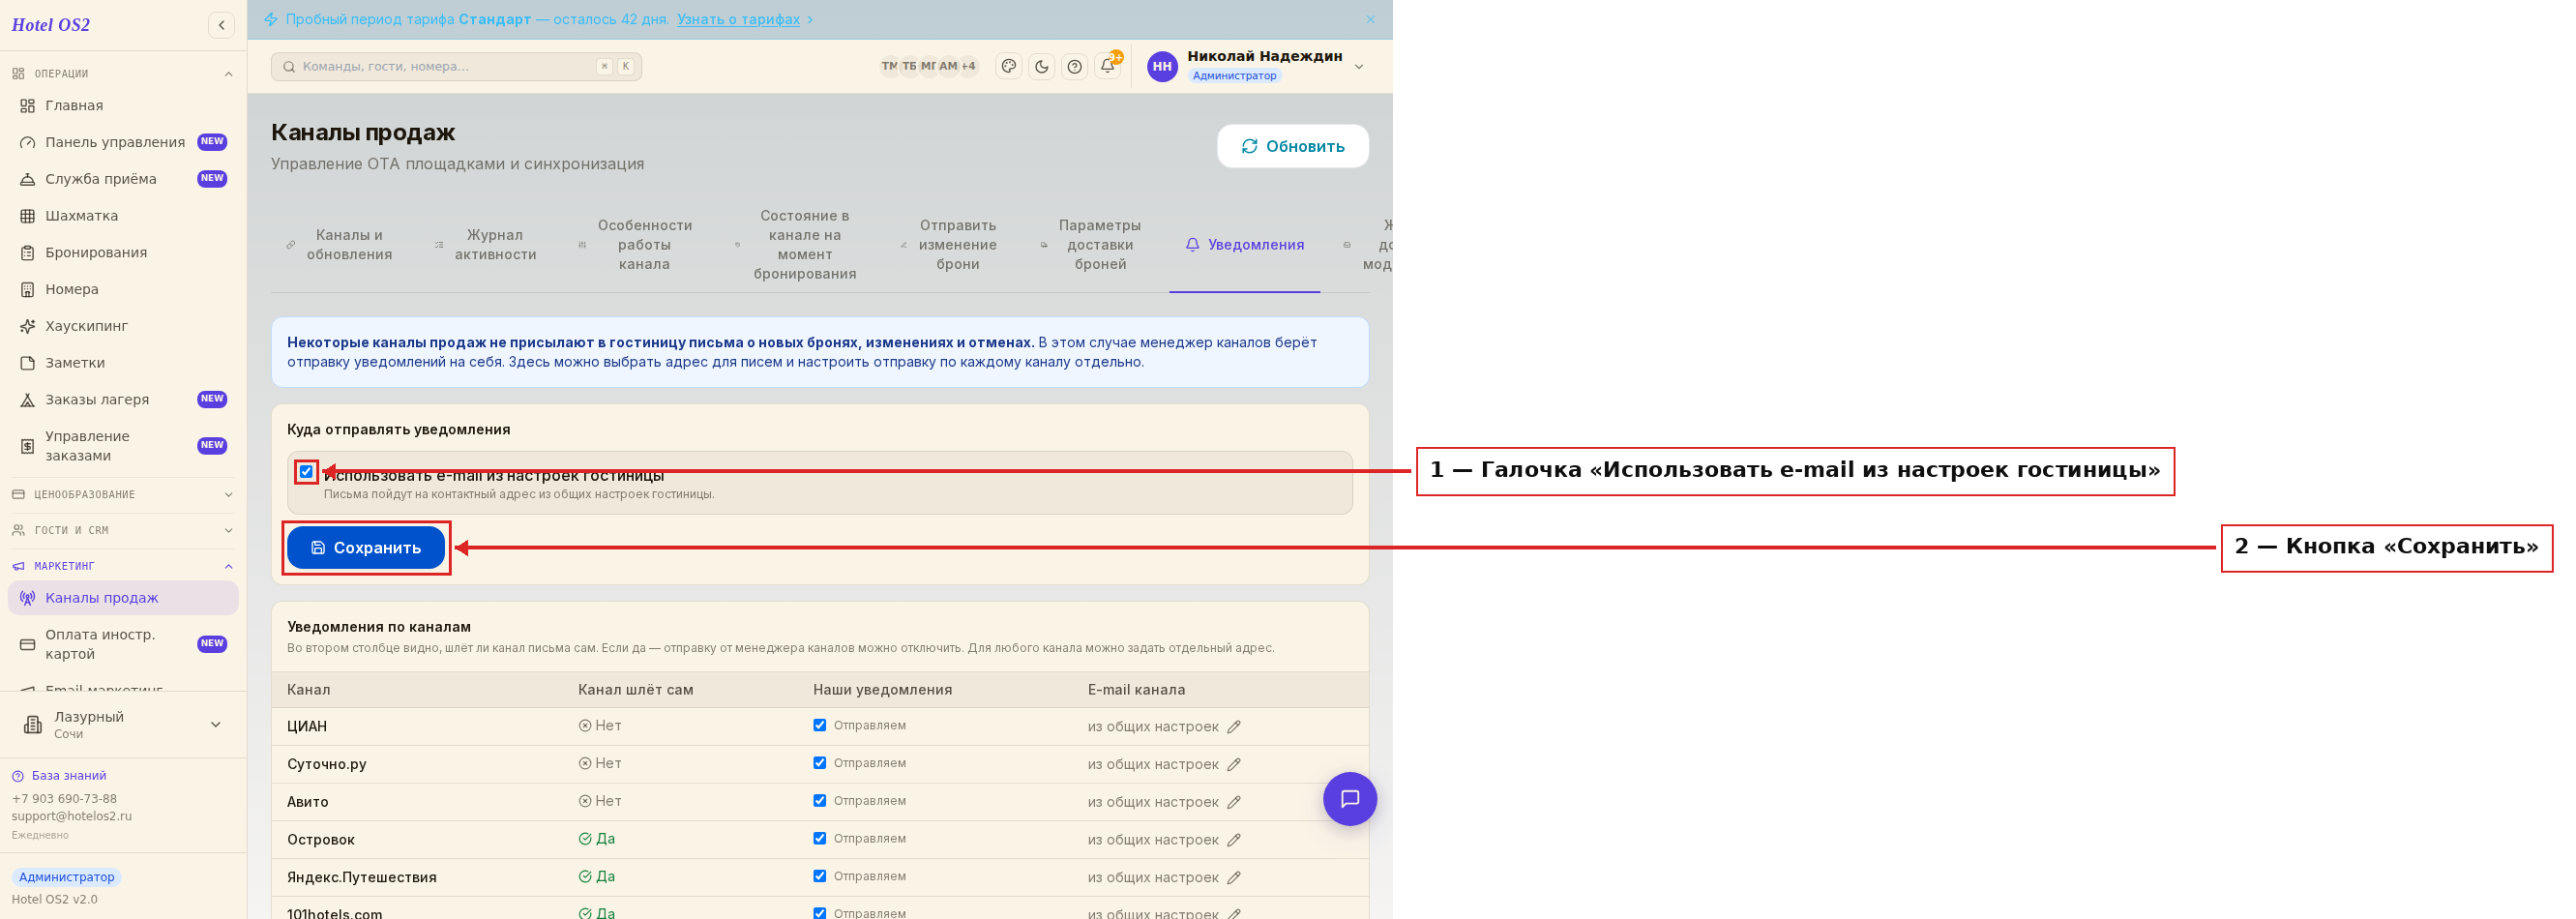Expand the Ценообразование sidebar section
Screen dimensions: 2576x919
click(x=123, y=495)
